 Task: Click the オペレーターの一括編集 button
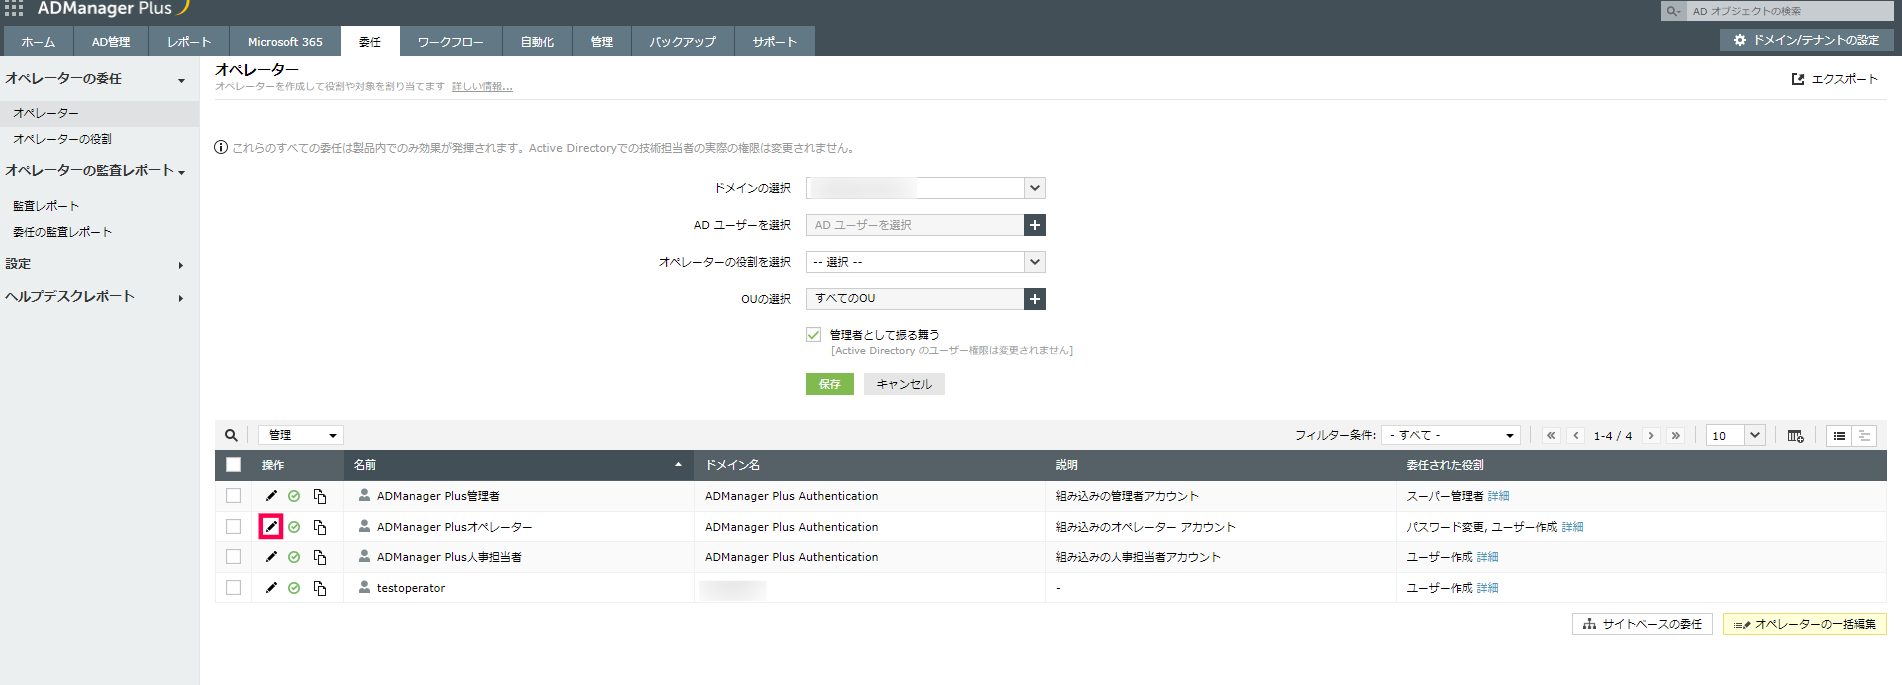tap(1805, 624)
